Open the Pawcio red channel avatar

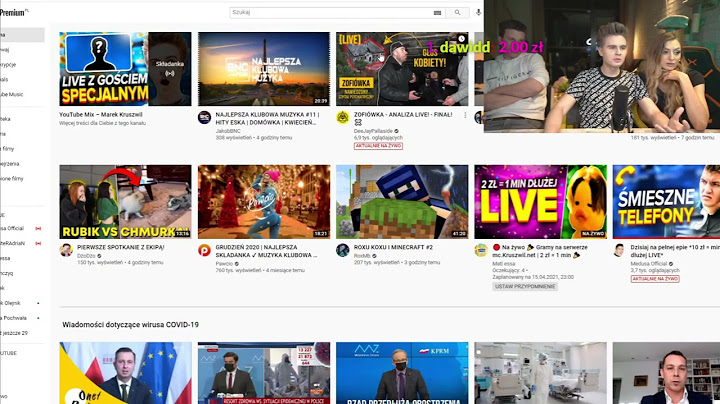coord(204,250)
